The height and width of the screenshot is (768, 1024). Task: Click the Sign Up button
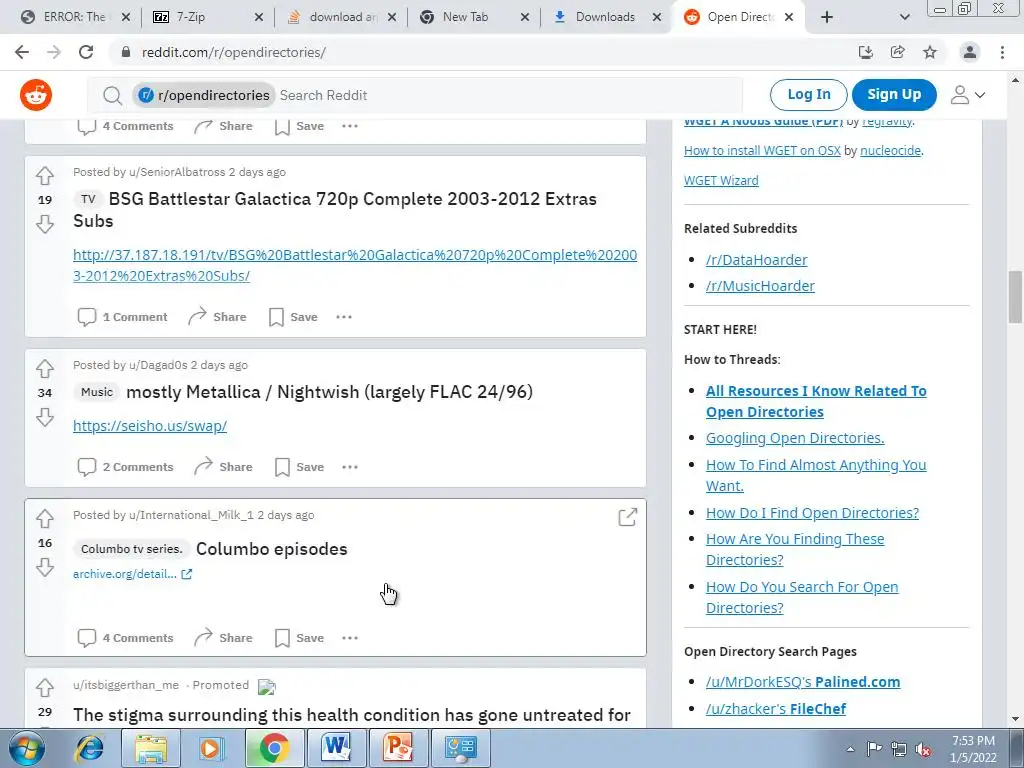click(894, 95)
